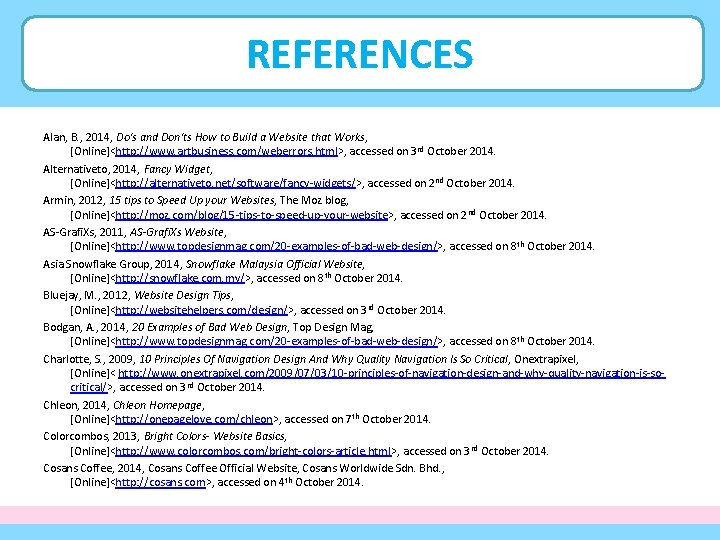Click 'accessed on 7th October 2014' text
Screen dimensions: 720x540
click(357, 419)
